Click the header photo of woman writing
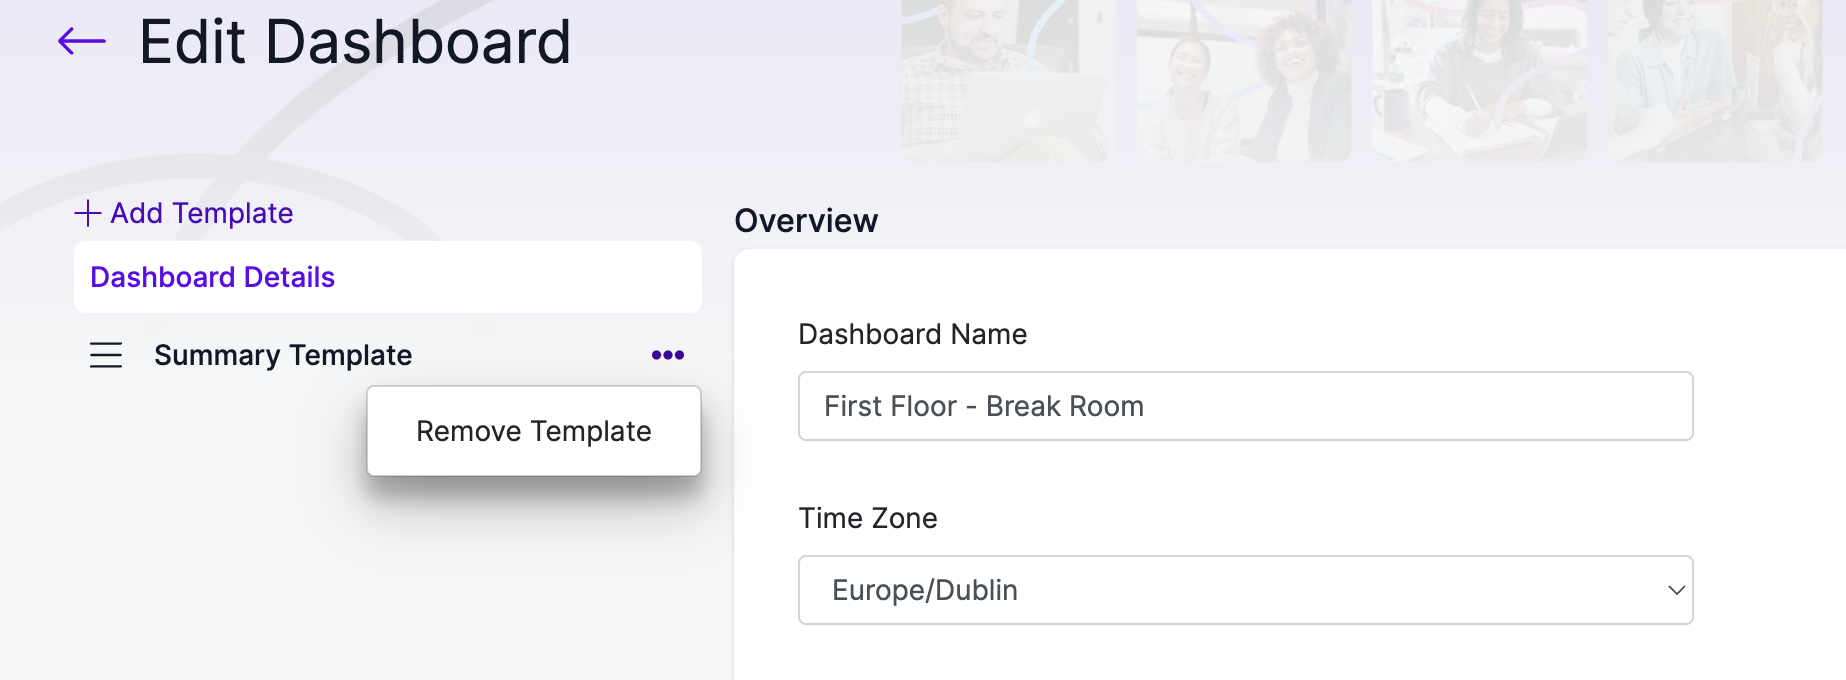Screen dimensions: 1846x680 point(1479,80)
